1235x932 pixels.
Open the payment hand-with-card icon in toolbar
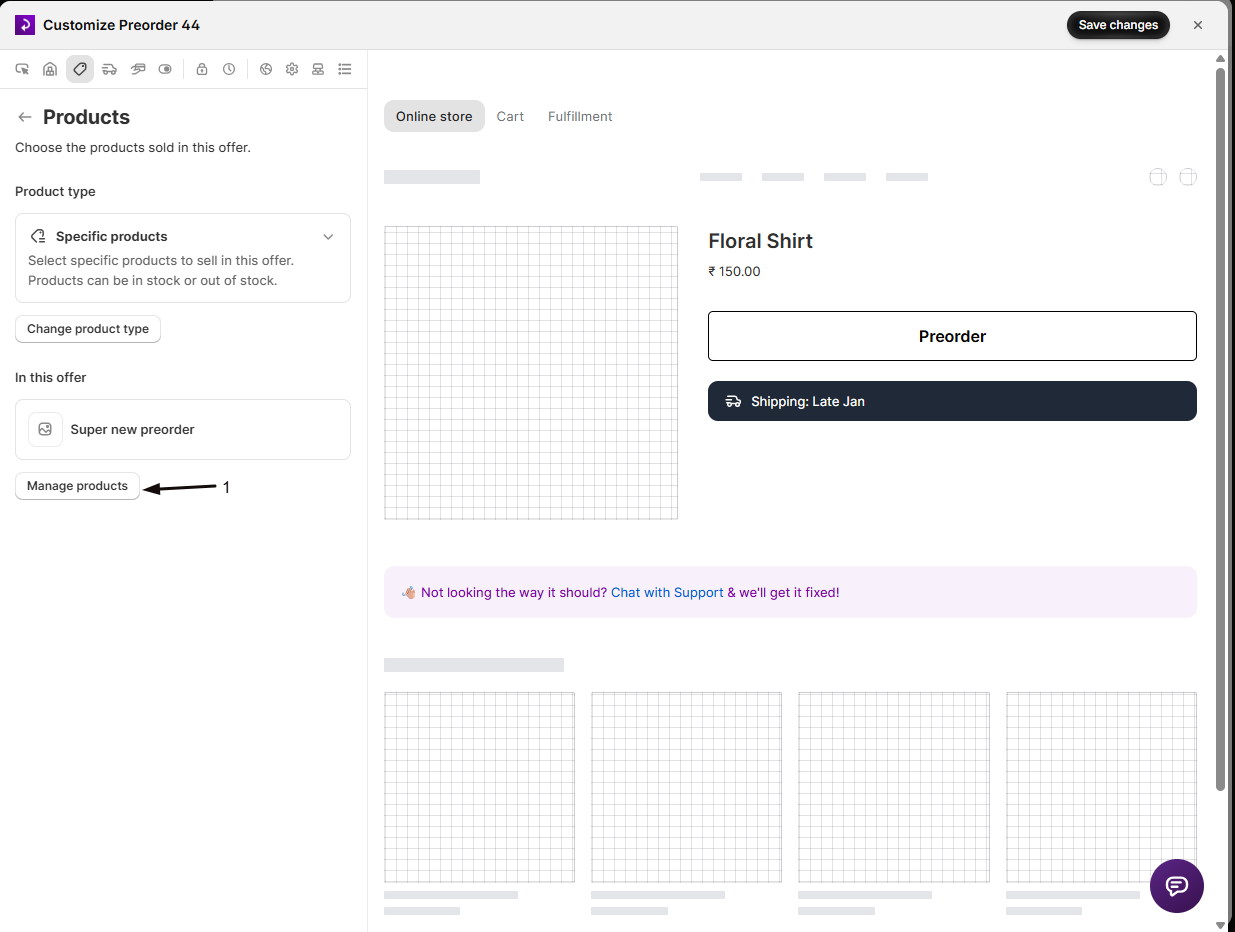click(x=138, y=69)
